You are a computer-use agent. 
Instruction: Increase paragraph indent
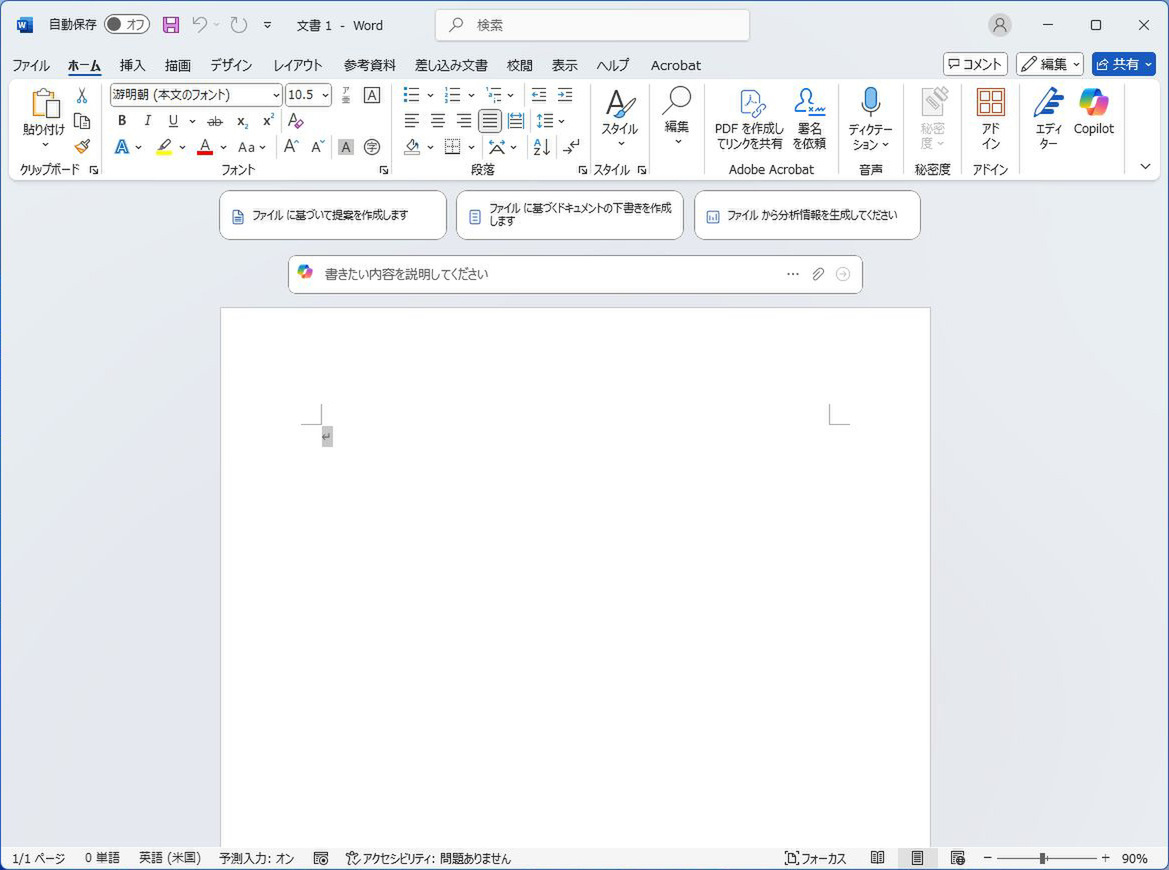coord(565,95)
